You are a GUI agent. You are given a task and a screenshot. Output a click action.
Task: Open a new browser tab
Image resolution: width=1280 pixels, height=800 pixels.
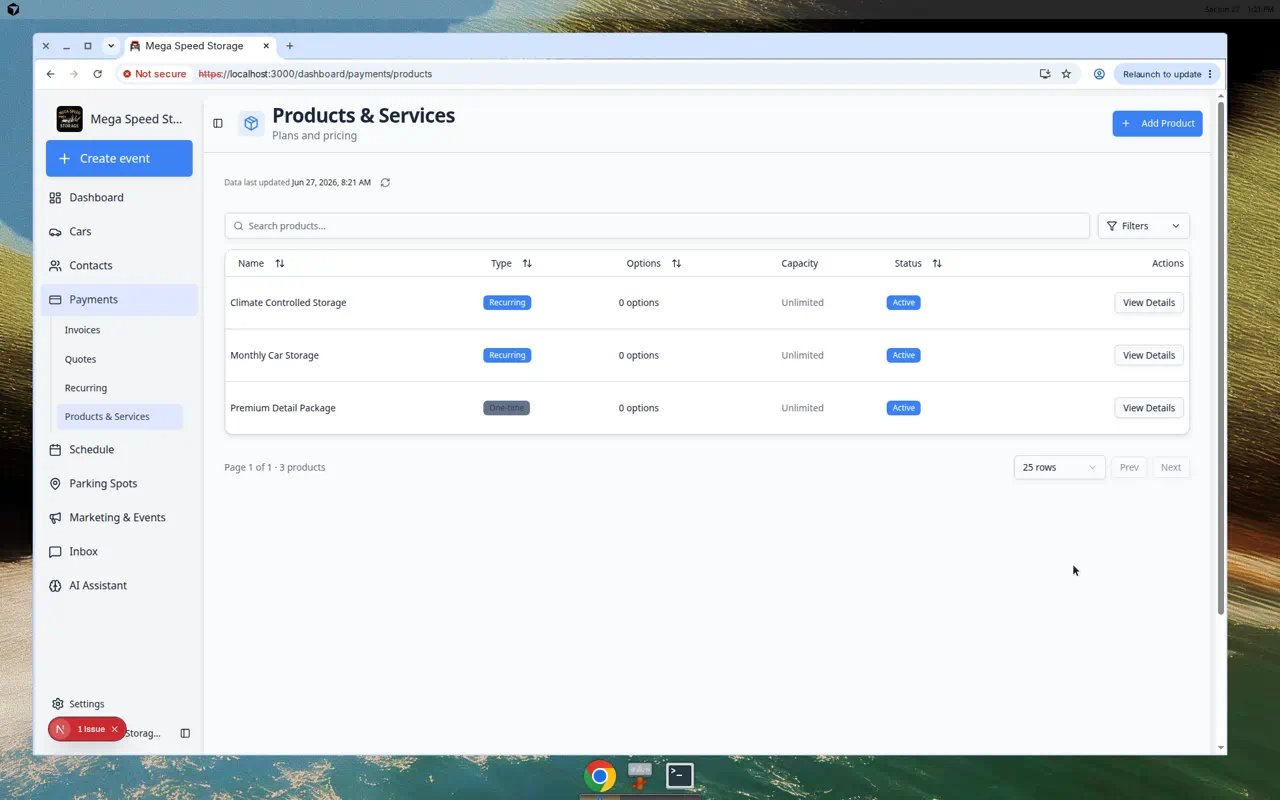point(290,46)
